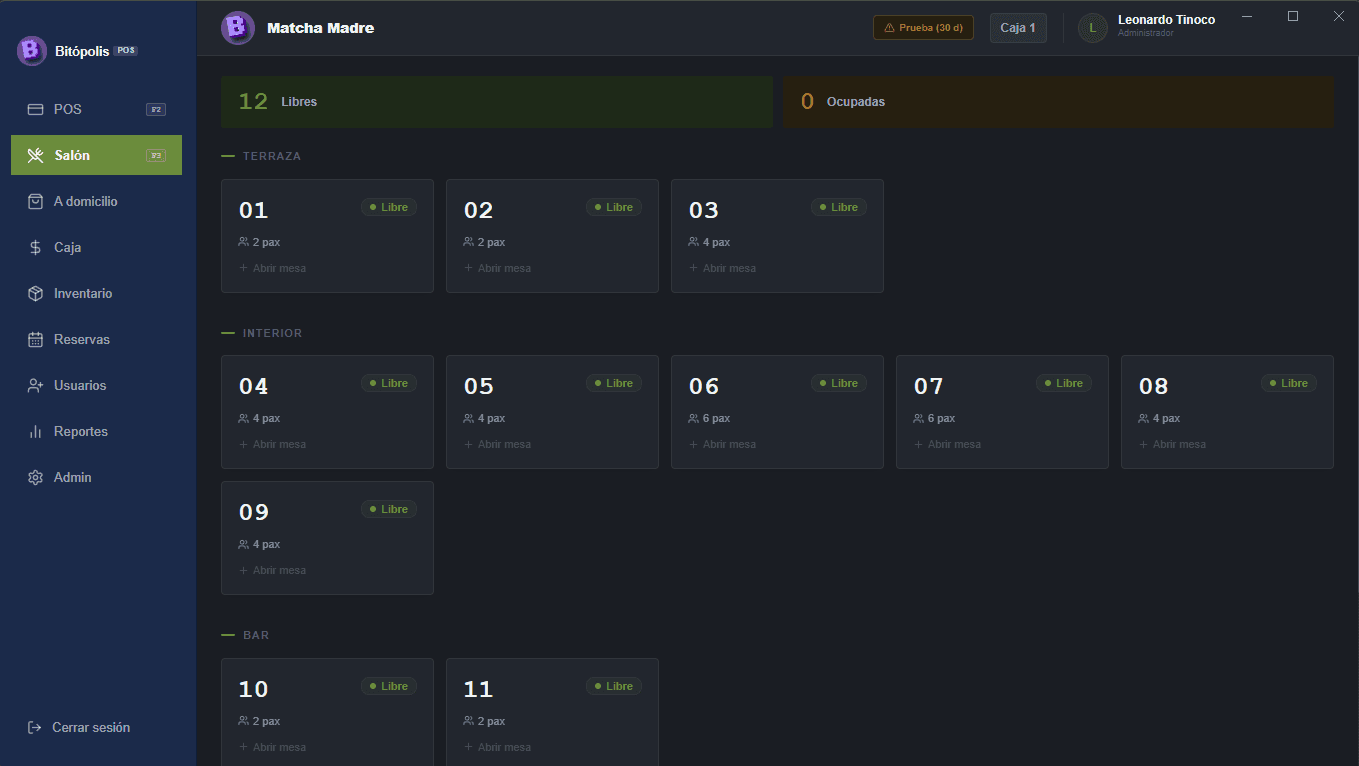
Task: Go to A domicilio in the sidebar
Action: 97,201
